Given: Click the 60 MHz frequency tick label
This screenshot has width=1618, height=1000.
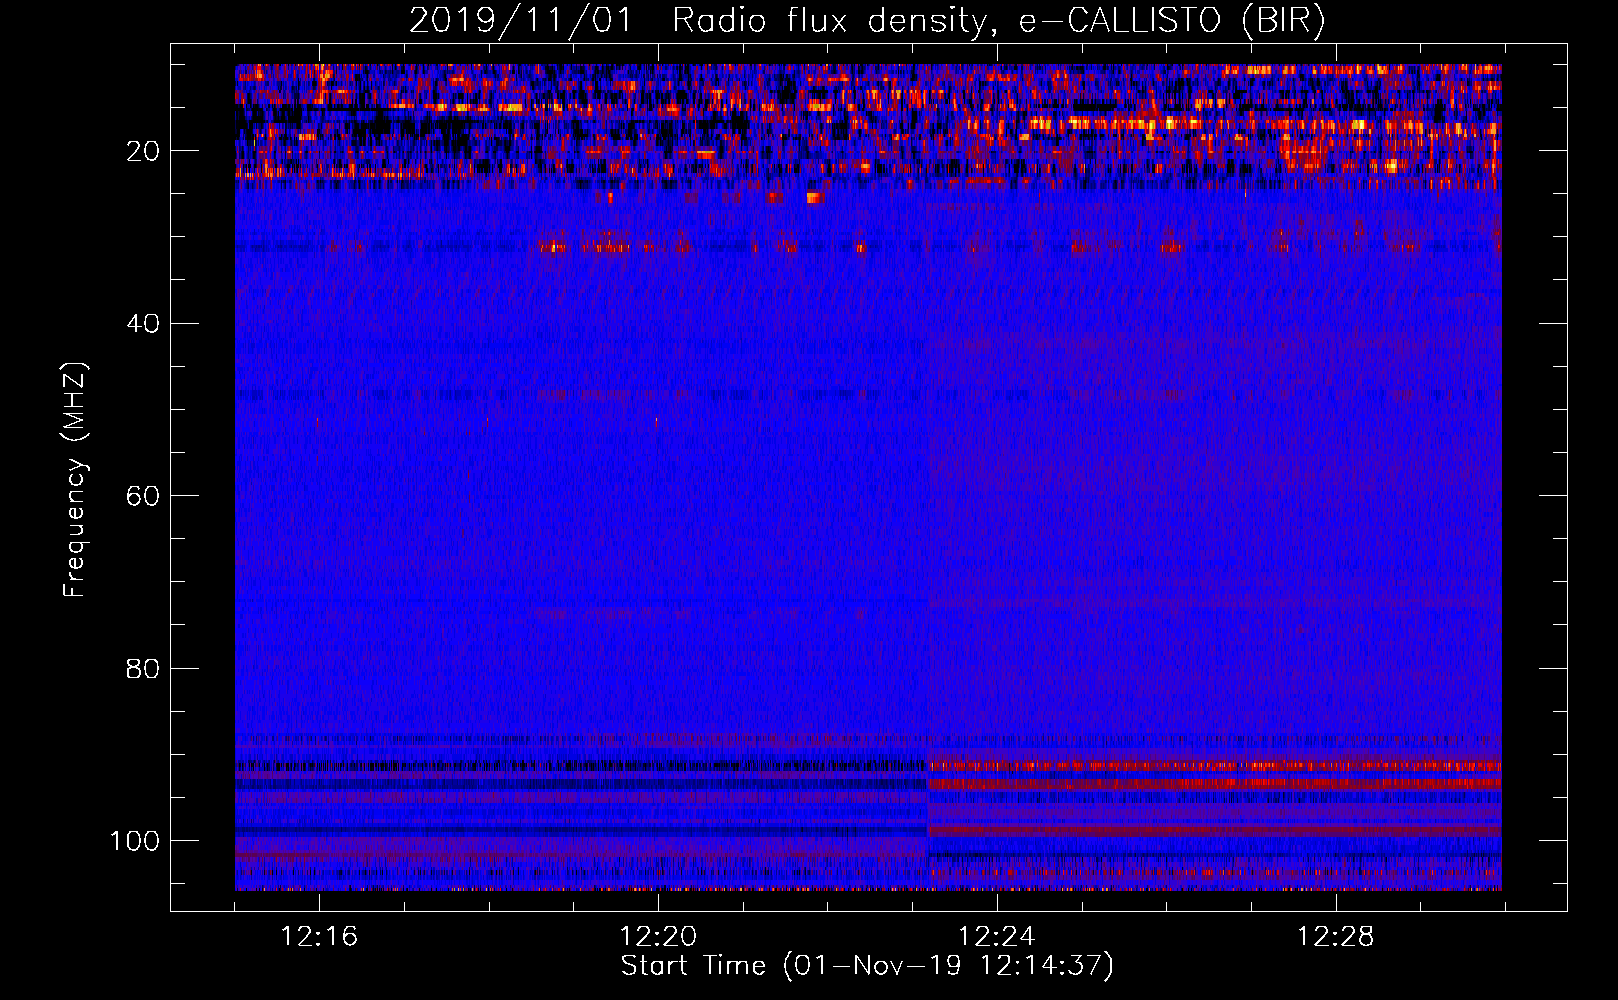Looking at the screenshot, I should coord(143,496).
